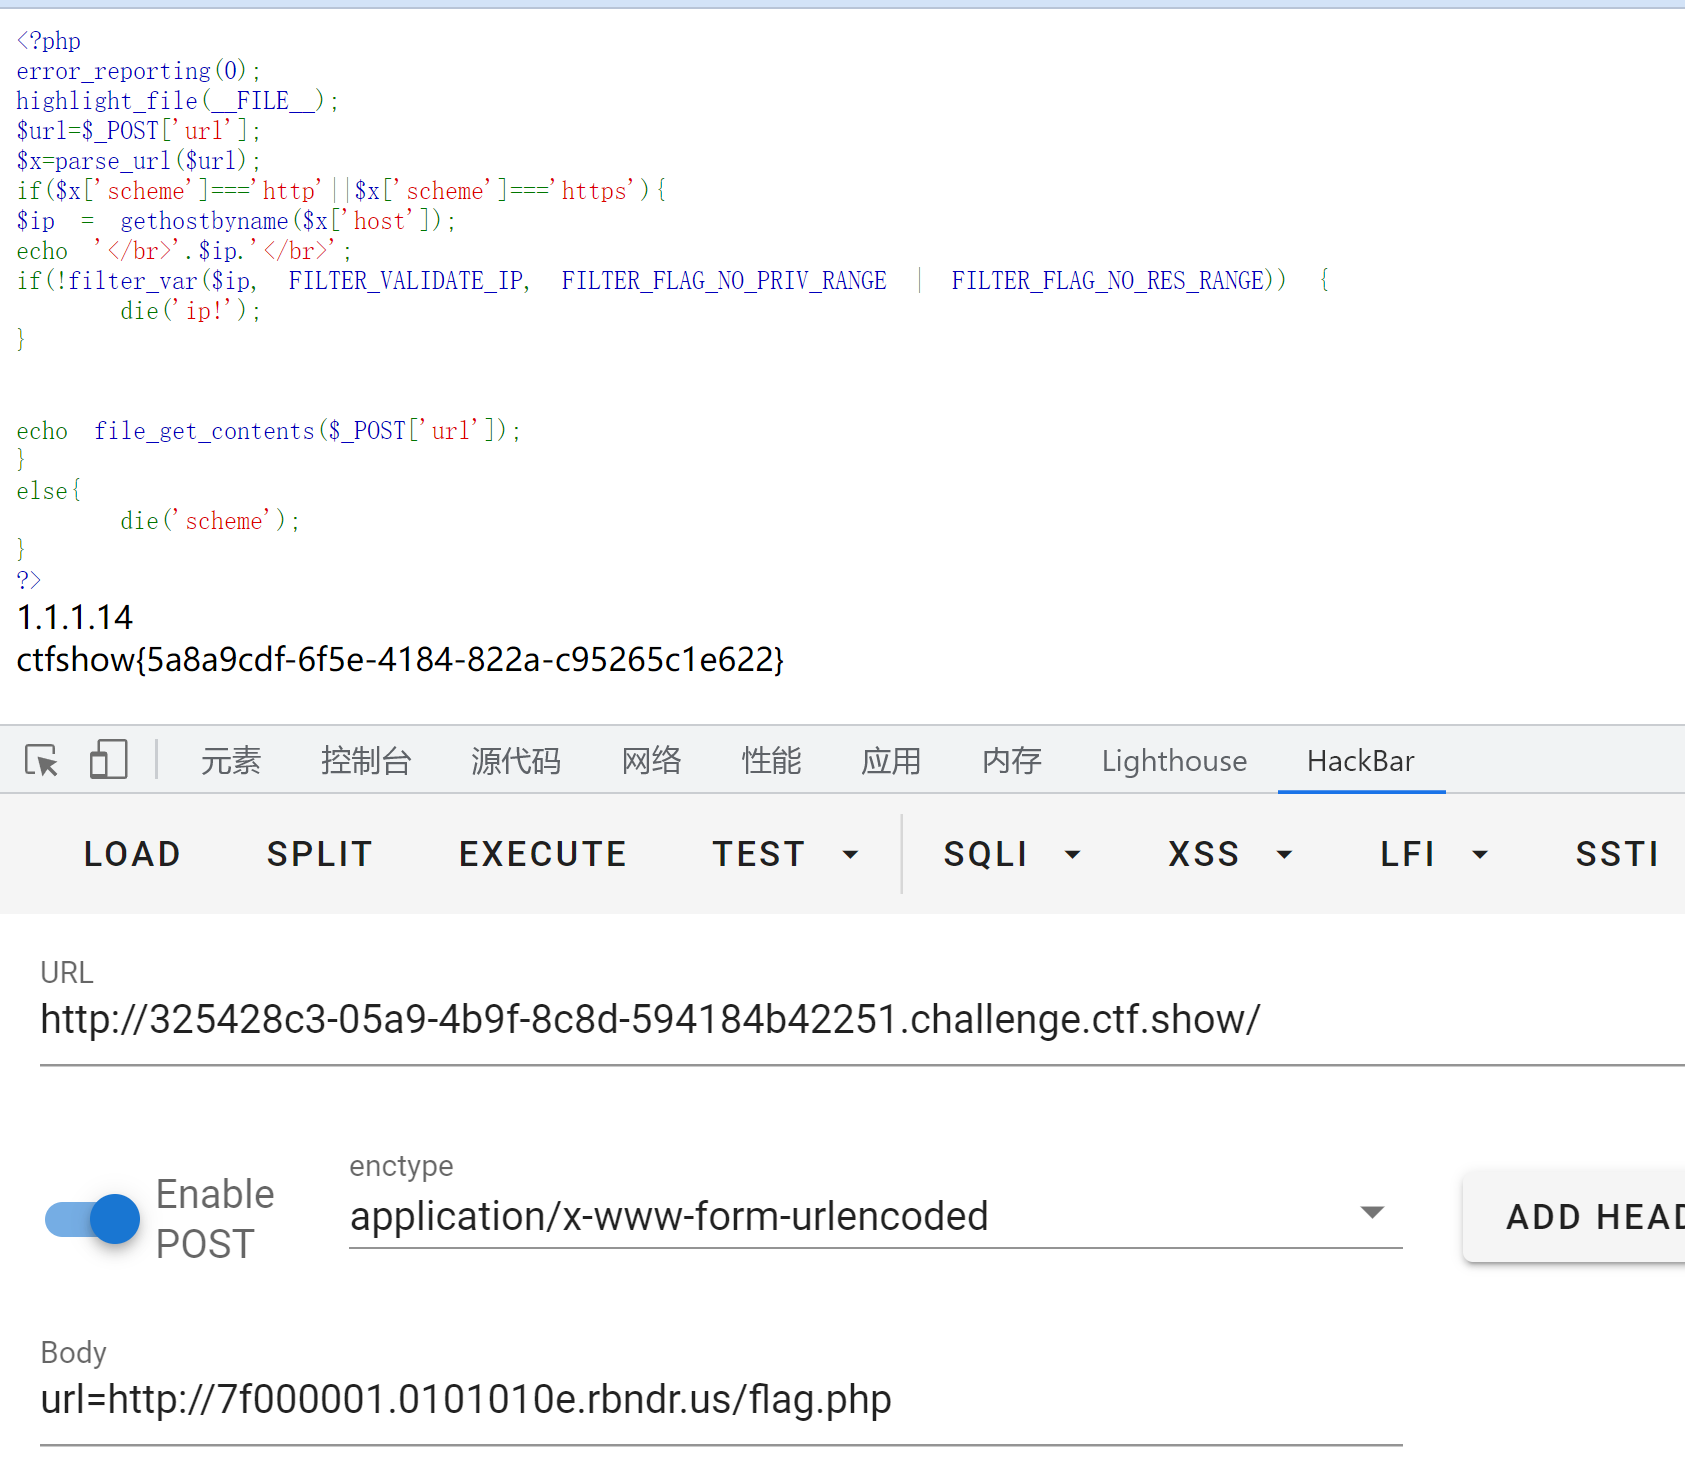Open the 性能 (Performance) tab
The image size is (1685, 1477).
pos(771,761)
